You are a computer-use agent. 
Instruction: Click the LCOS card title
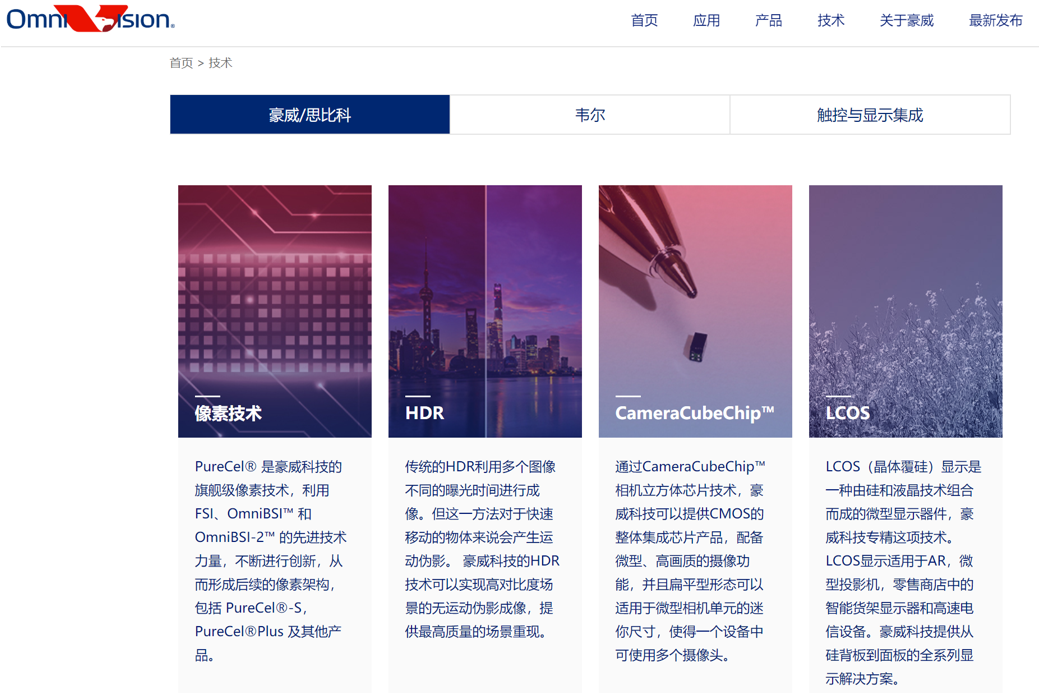click(848, 413)
